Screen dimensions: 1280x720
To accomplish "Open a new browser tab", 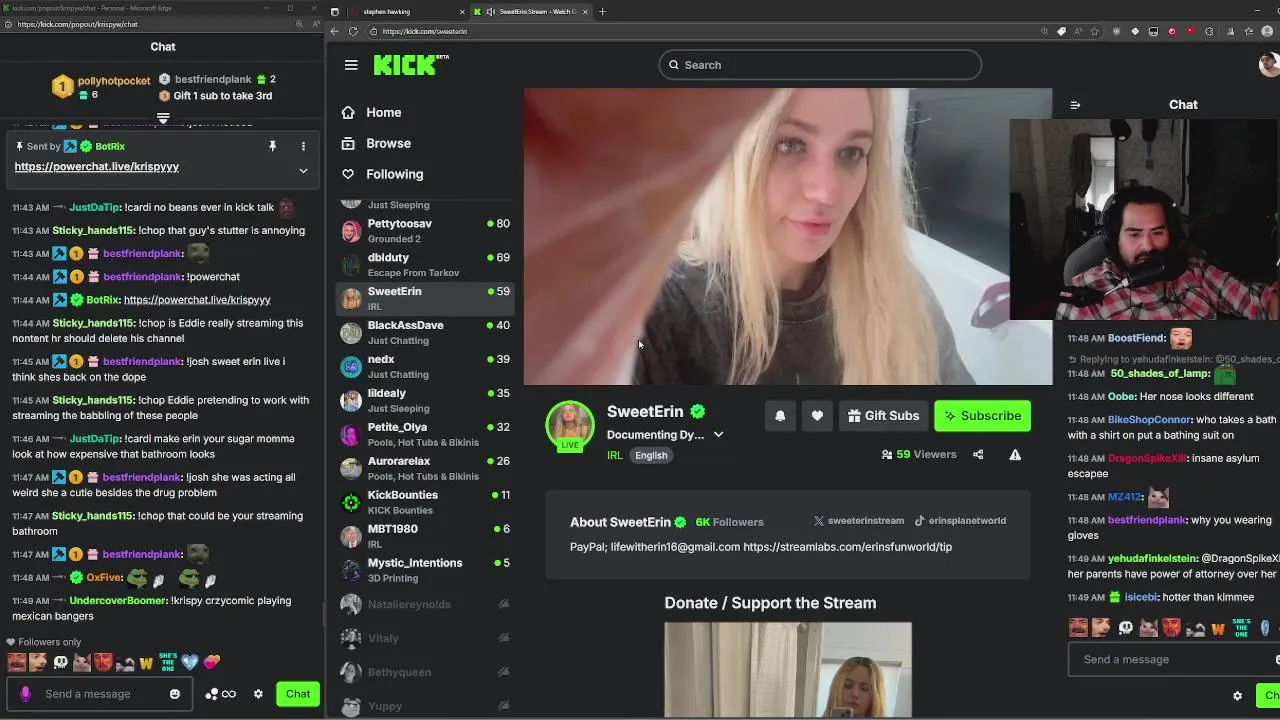I will pyautogui.click(x=602, y=12).
